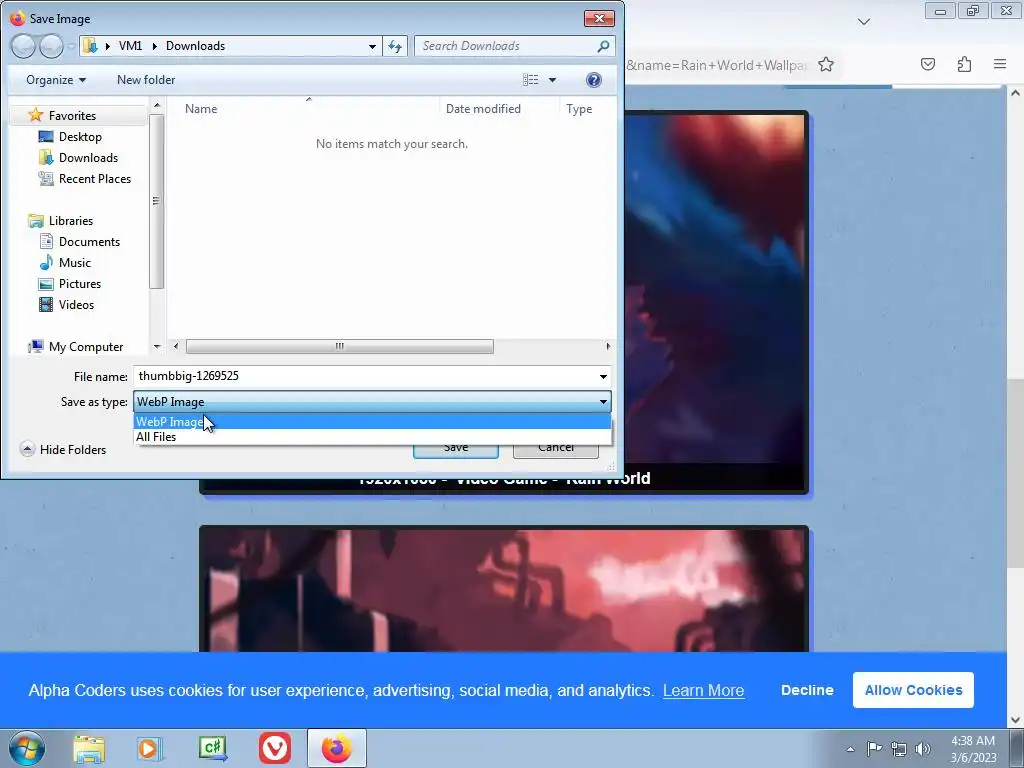Image resolution: width=1024 pixels, height=768 pixels.
Task: Open the Firefox Pocket save icon
Action: point(927,64)
